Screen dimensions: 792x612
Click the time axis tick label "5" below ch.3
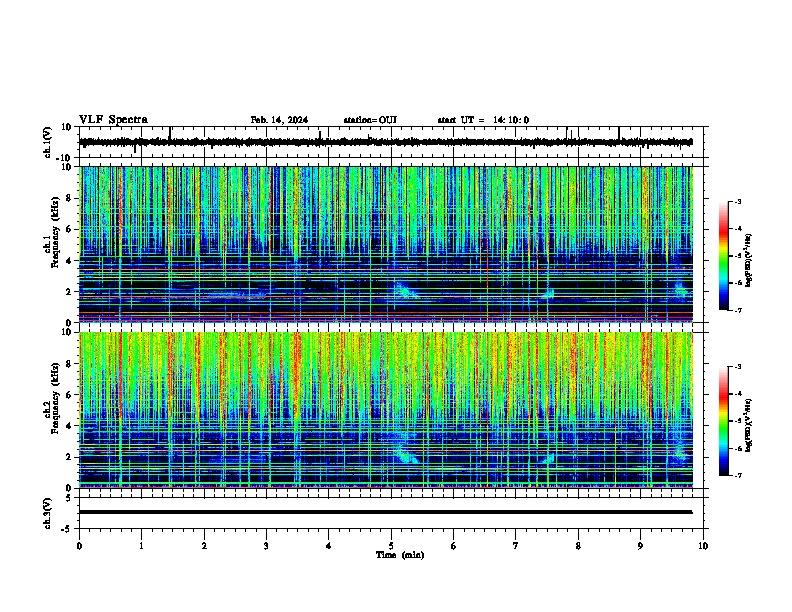(x=391, y=546)
